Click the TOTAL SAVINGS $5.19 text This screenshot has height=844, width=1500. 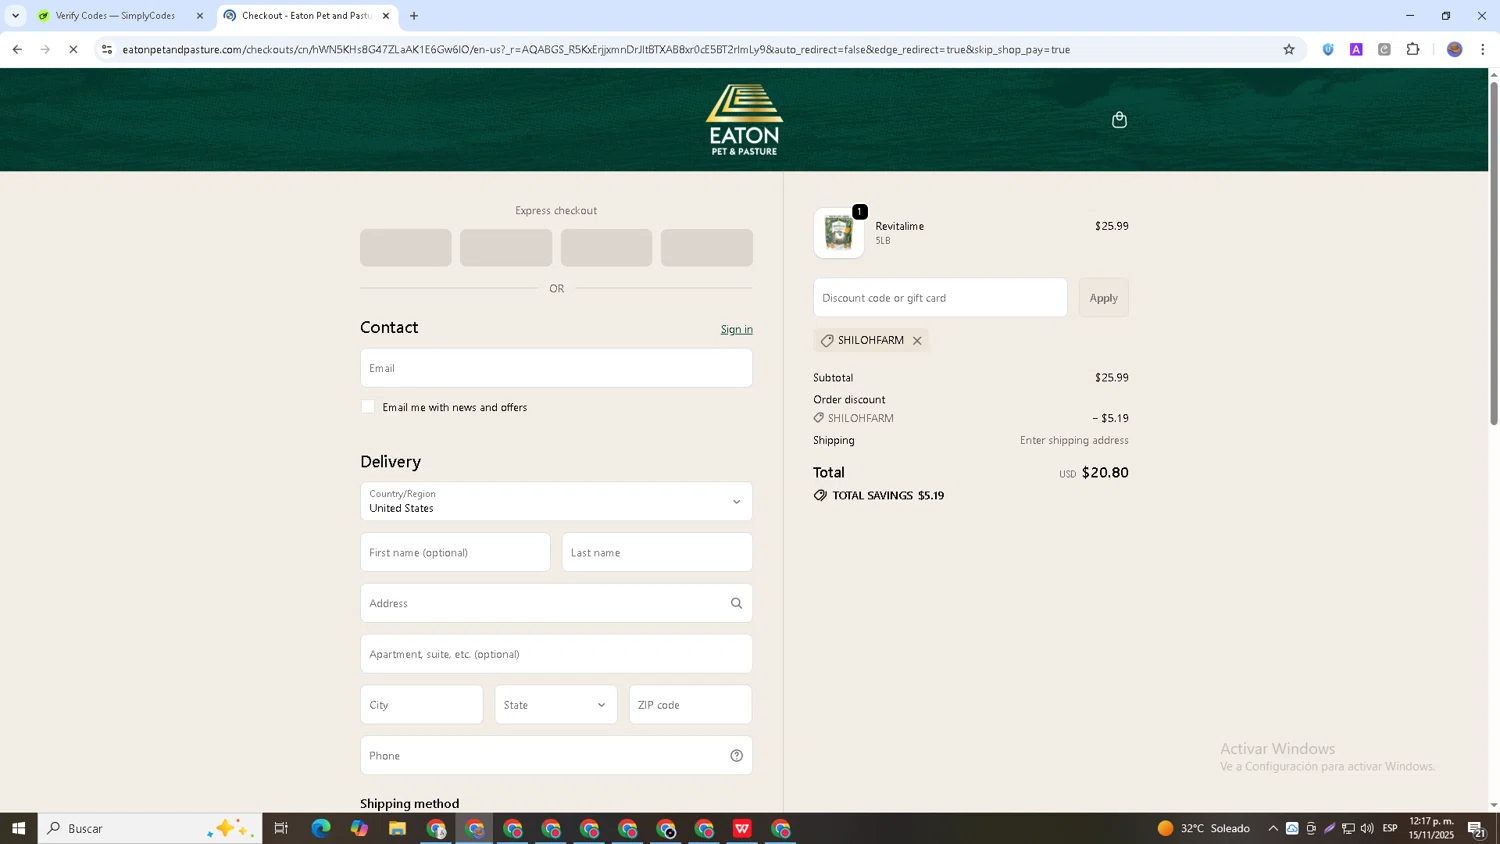[888, 496]
